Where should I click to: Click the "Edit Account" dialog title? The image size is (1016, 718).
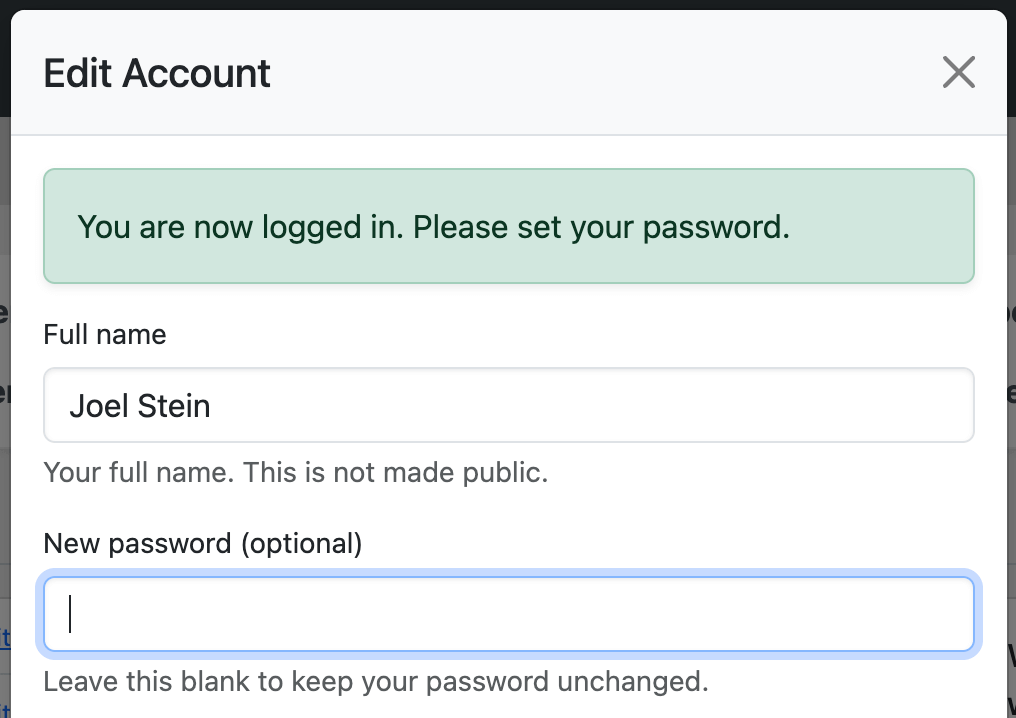(157, 74)
